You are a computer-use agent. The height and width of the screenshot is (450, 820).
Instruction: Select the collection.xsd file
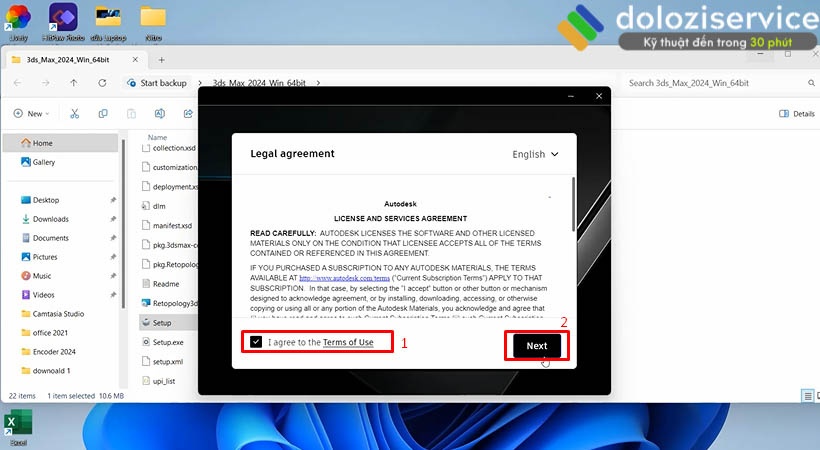pyautogui.click(x=169, y=148)
